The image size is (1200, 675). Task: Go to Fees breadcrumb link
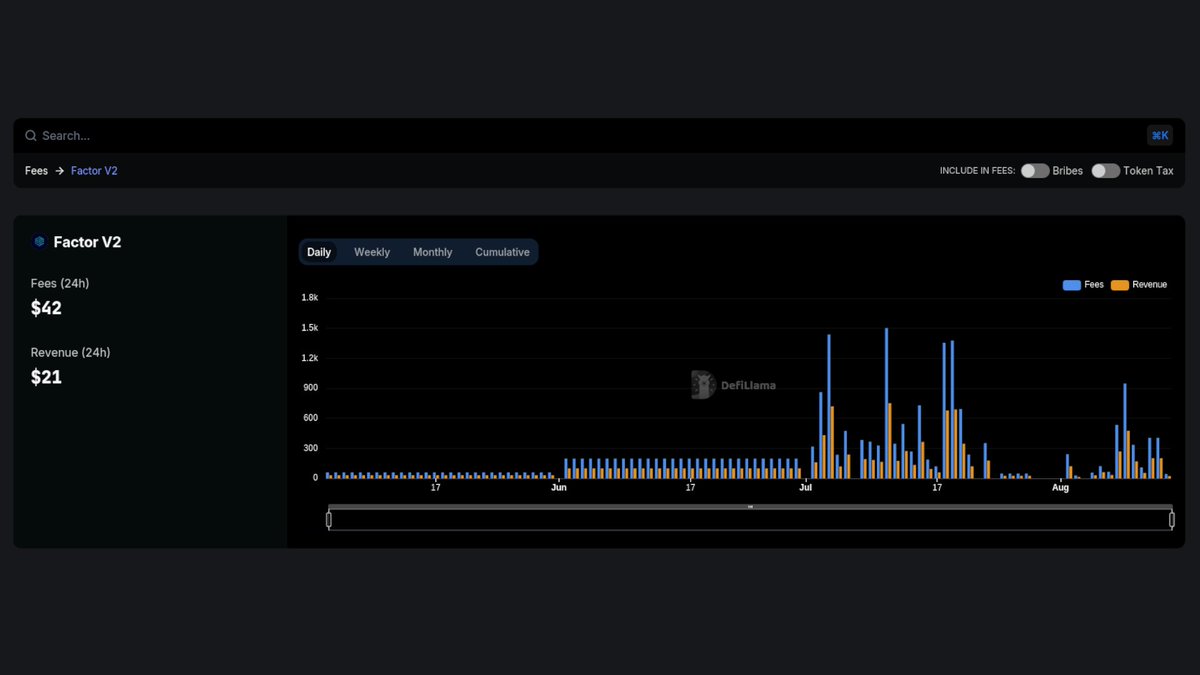pyautogui.click(x=37, y=171)
